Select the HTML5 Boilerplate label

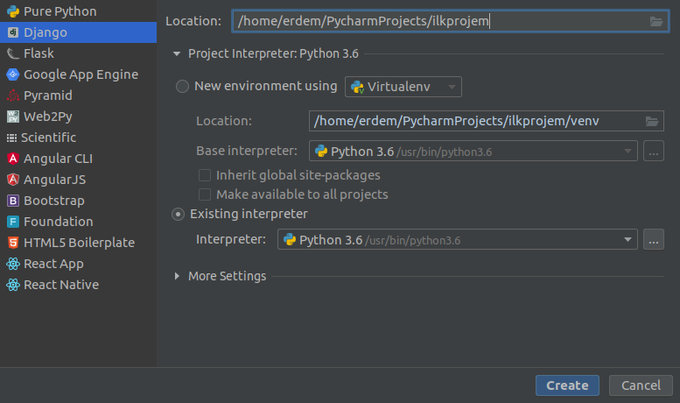[x=79, y=243]
